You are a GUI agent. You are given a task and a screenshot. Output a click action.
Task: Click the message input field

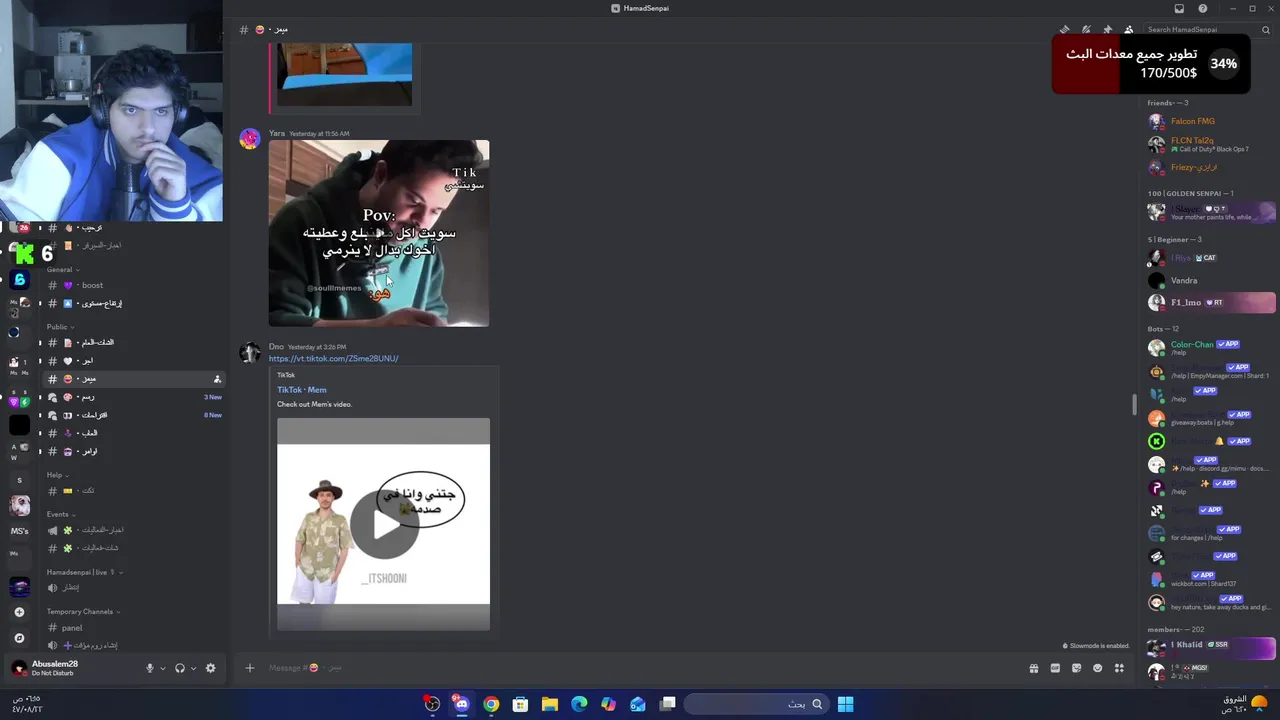640,668
